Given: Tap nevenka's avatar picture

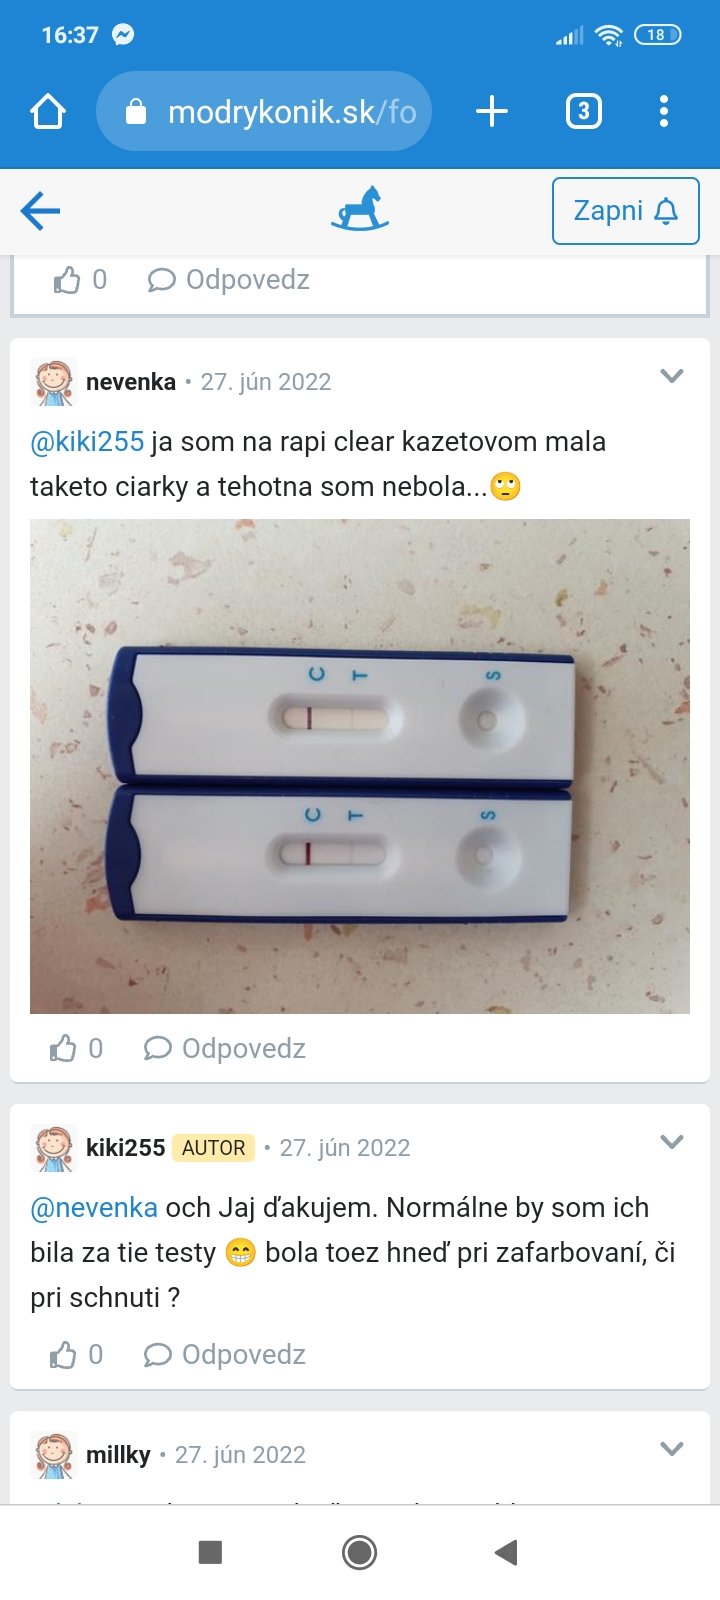Looking at the screenshot, I should pyautogui.click(x=54, y=382).
